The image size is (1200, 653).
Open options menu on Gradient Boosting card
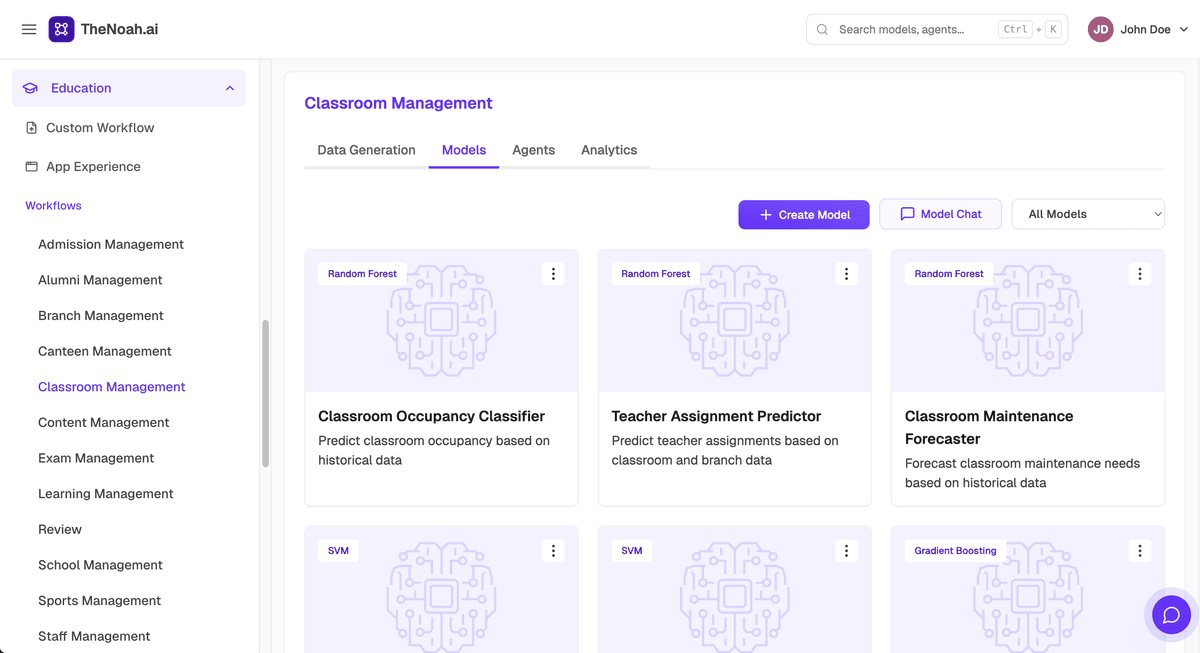[1140, 551]
